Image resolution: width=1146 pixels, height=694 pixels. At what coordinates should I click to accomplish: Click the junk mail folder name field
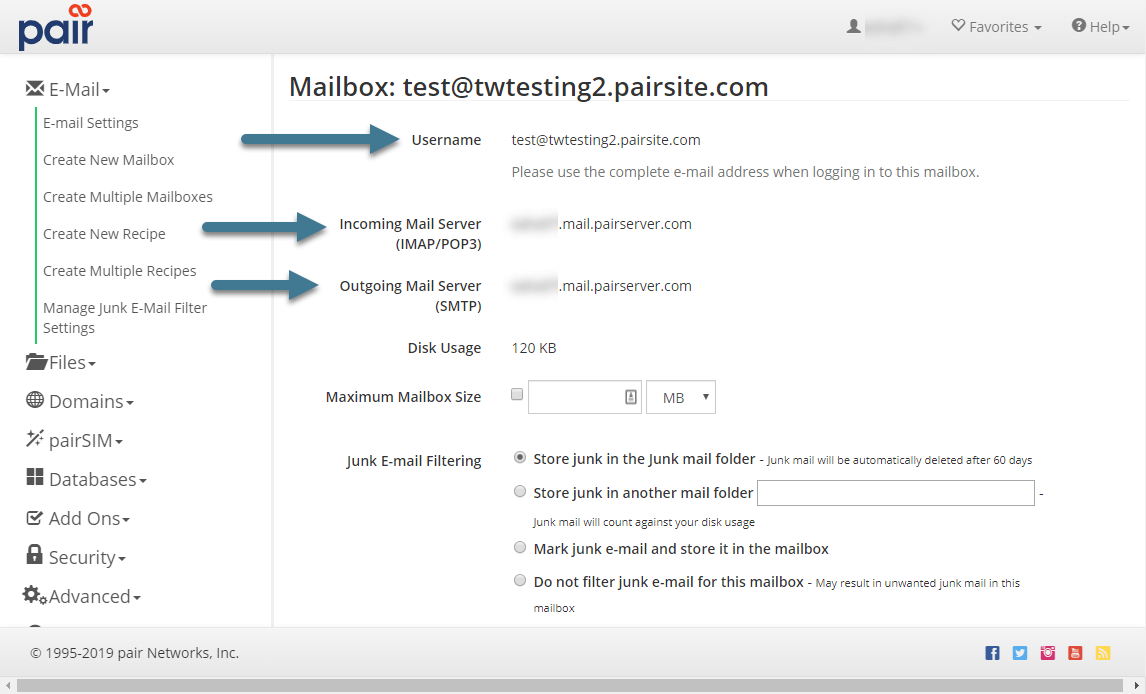point(895,492)
